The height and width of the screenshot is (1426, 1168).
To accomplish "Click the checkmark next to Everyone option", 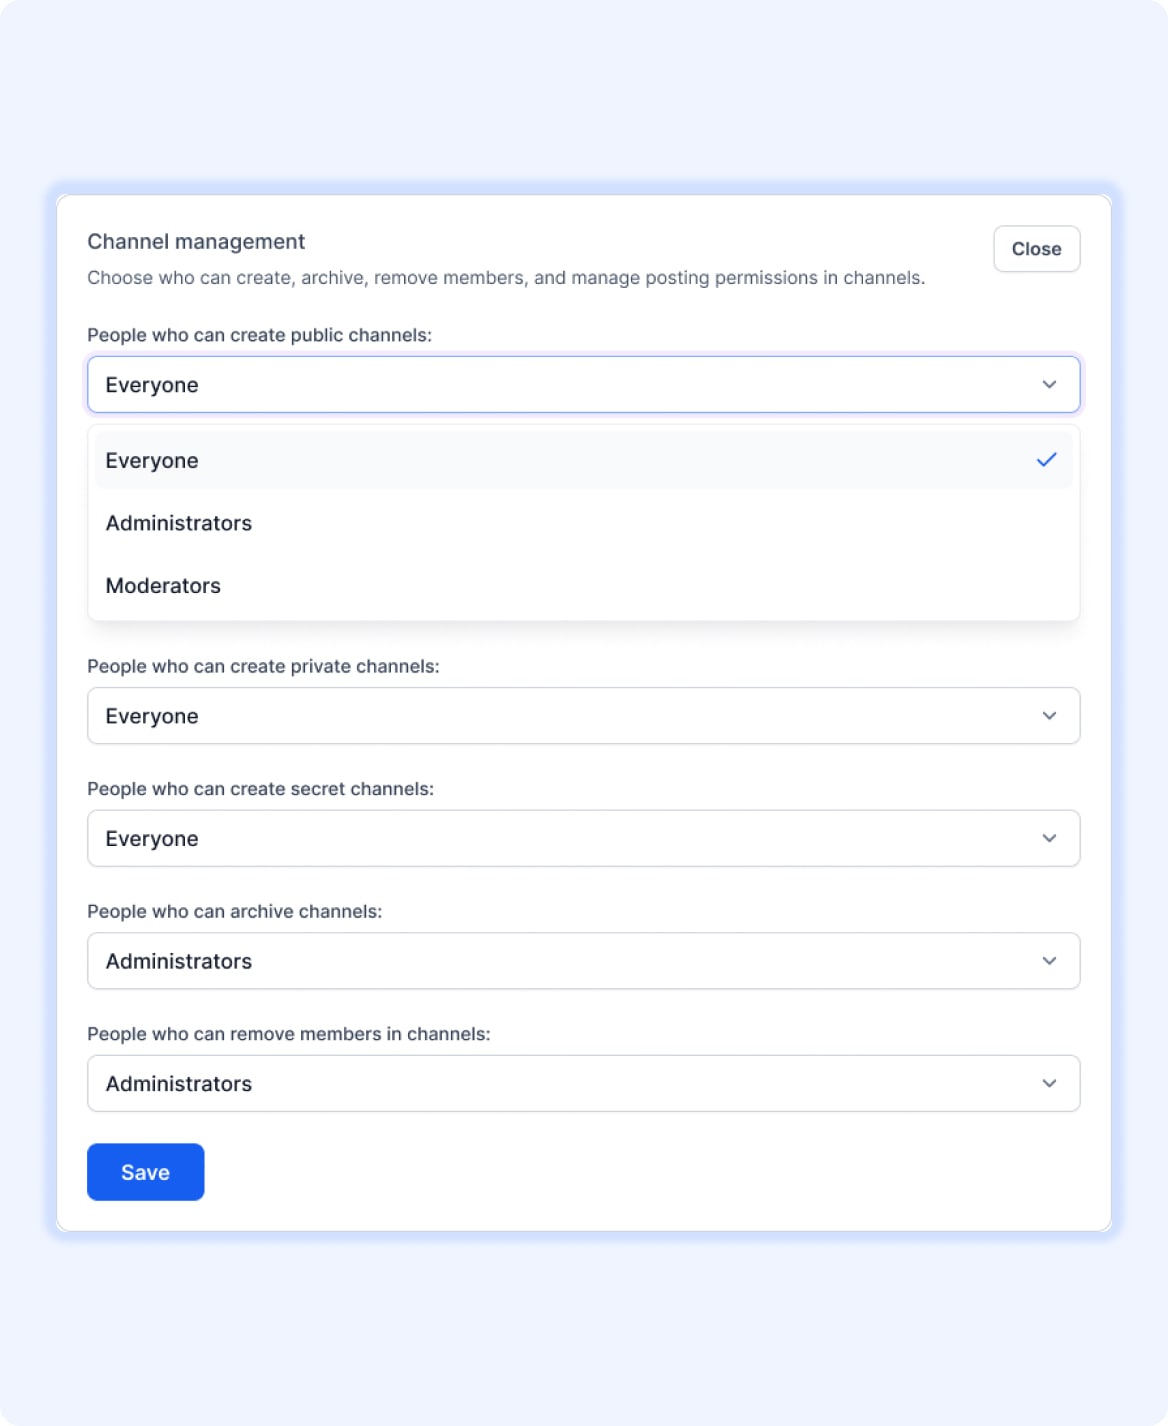I will coord(1048,460).
